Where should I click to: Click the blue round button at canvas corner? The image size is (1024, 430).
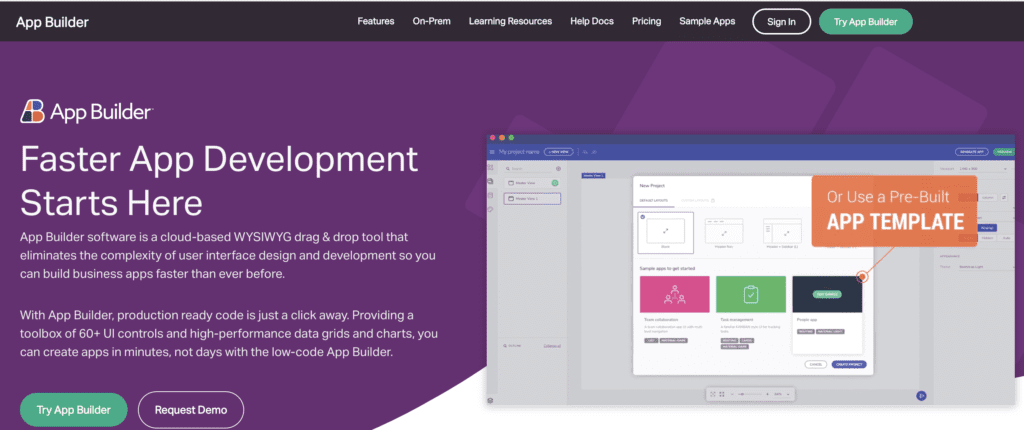[x=921, y=395]
